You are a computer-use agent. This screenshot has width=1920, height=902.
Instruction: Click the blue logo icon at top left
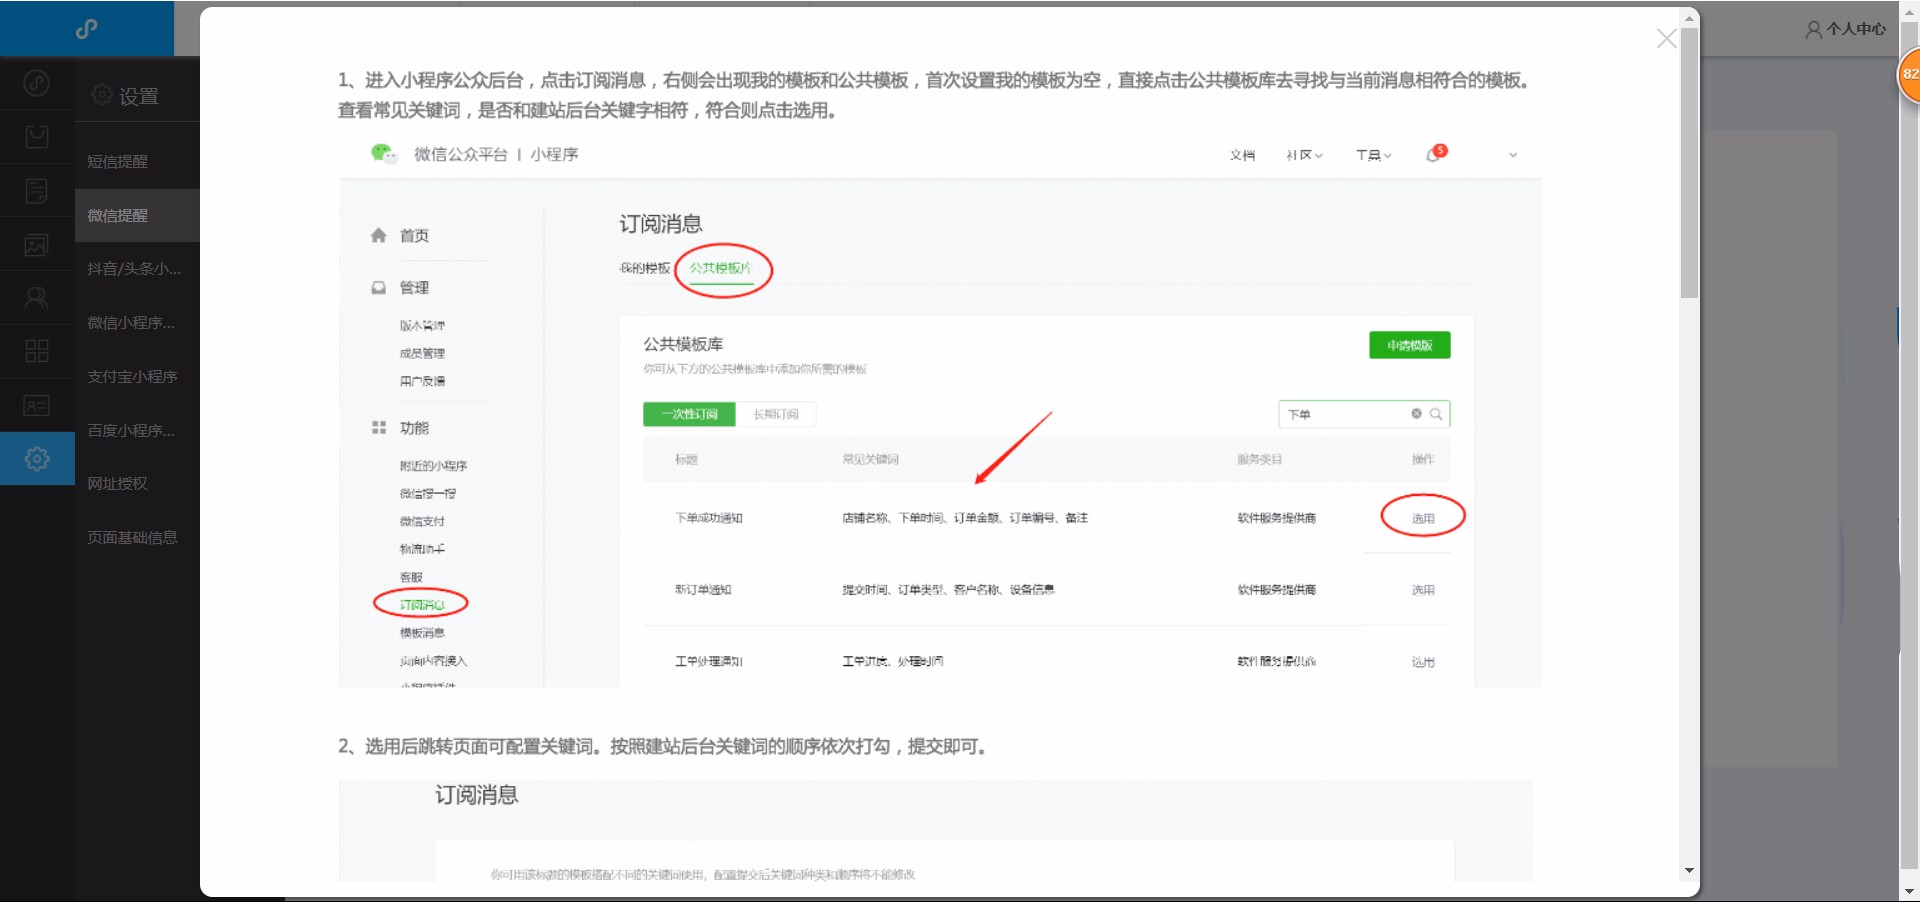click(87, 29)
